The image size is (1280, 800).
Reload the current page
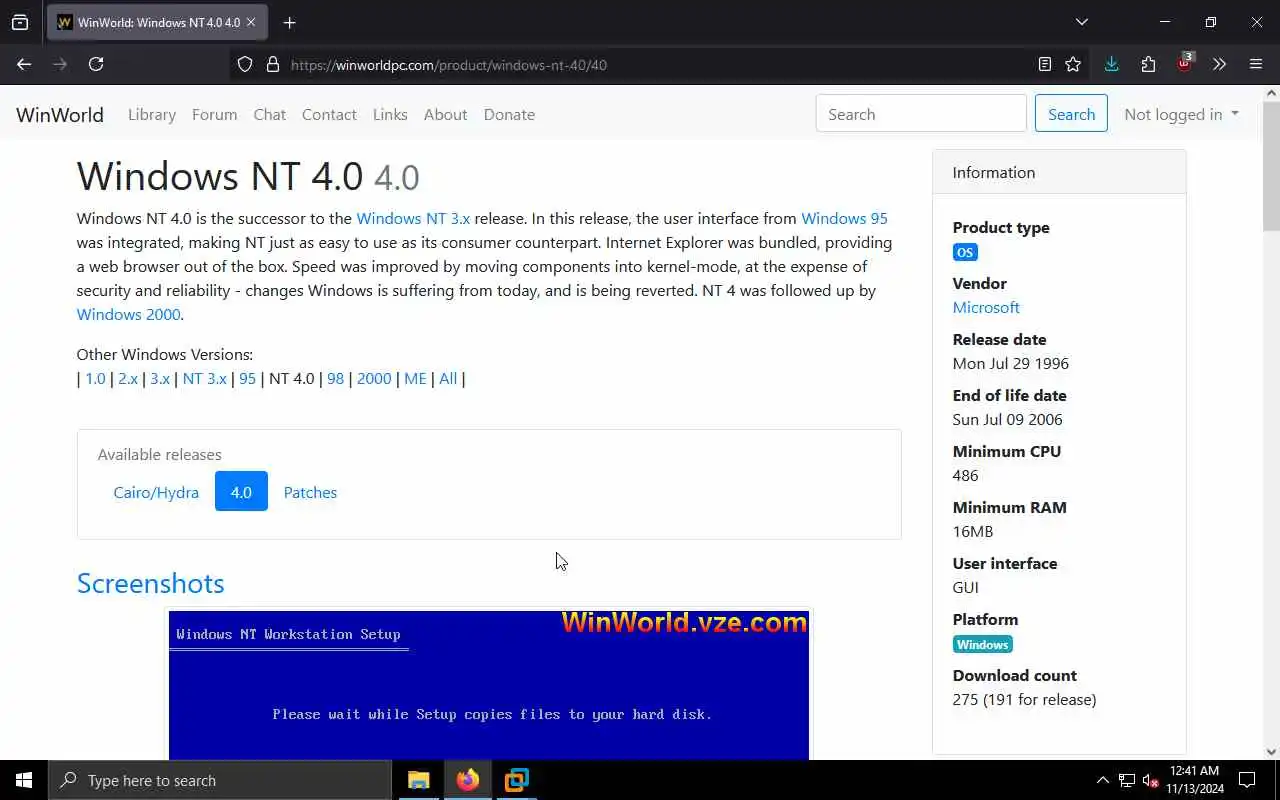96,64
